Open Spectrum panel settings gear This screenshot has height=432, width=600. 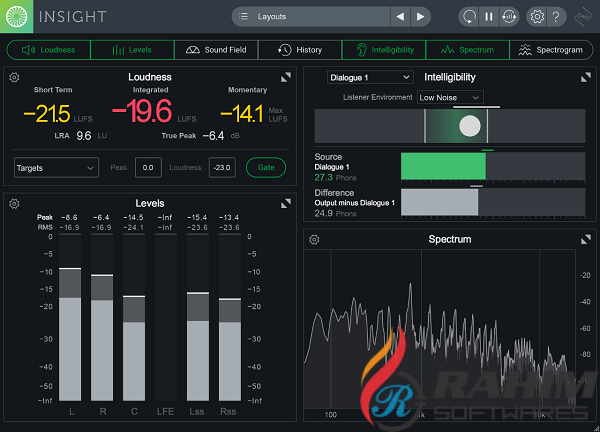click(x=314, y=240)
